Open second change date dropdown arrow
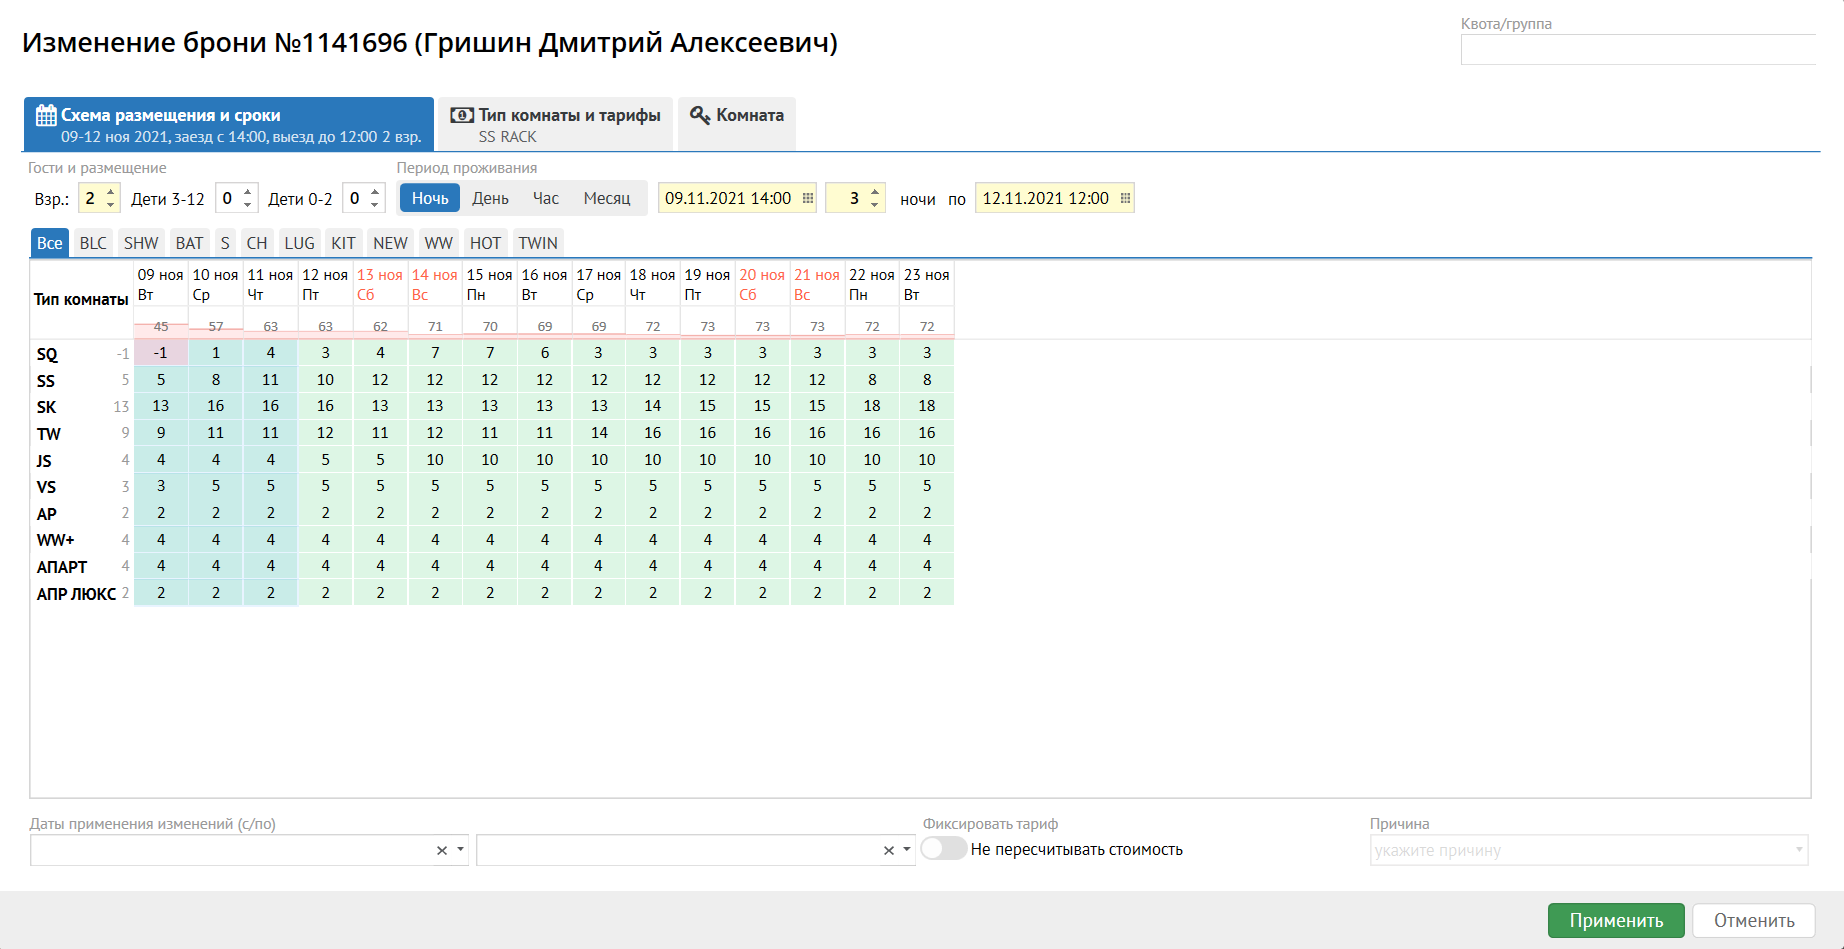Image resolution: width=1844 pixels, height=949 pixels. click(x=907, y=850)
